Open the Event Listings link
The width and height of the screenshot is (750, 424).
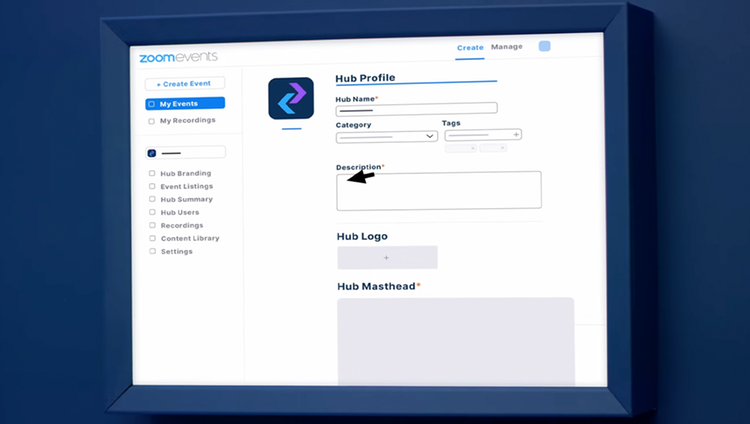coord(187,186)
